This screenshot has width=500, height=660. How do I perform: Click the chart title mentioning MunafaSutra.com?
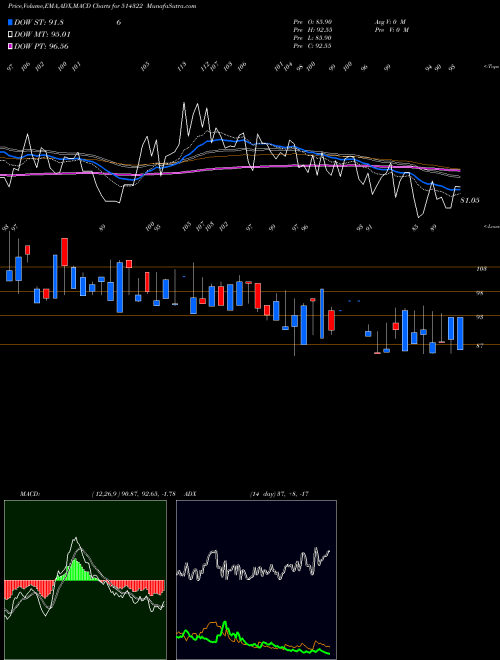pyautogui.click(x=102, y=6)
